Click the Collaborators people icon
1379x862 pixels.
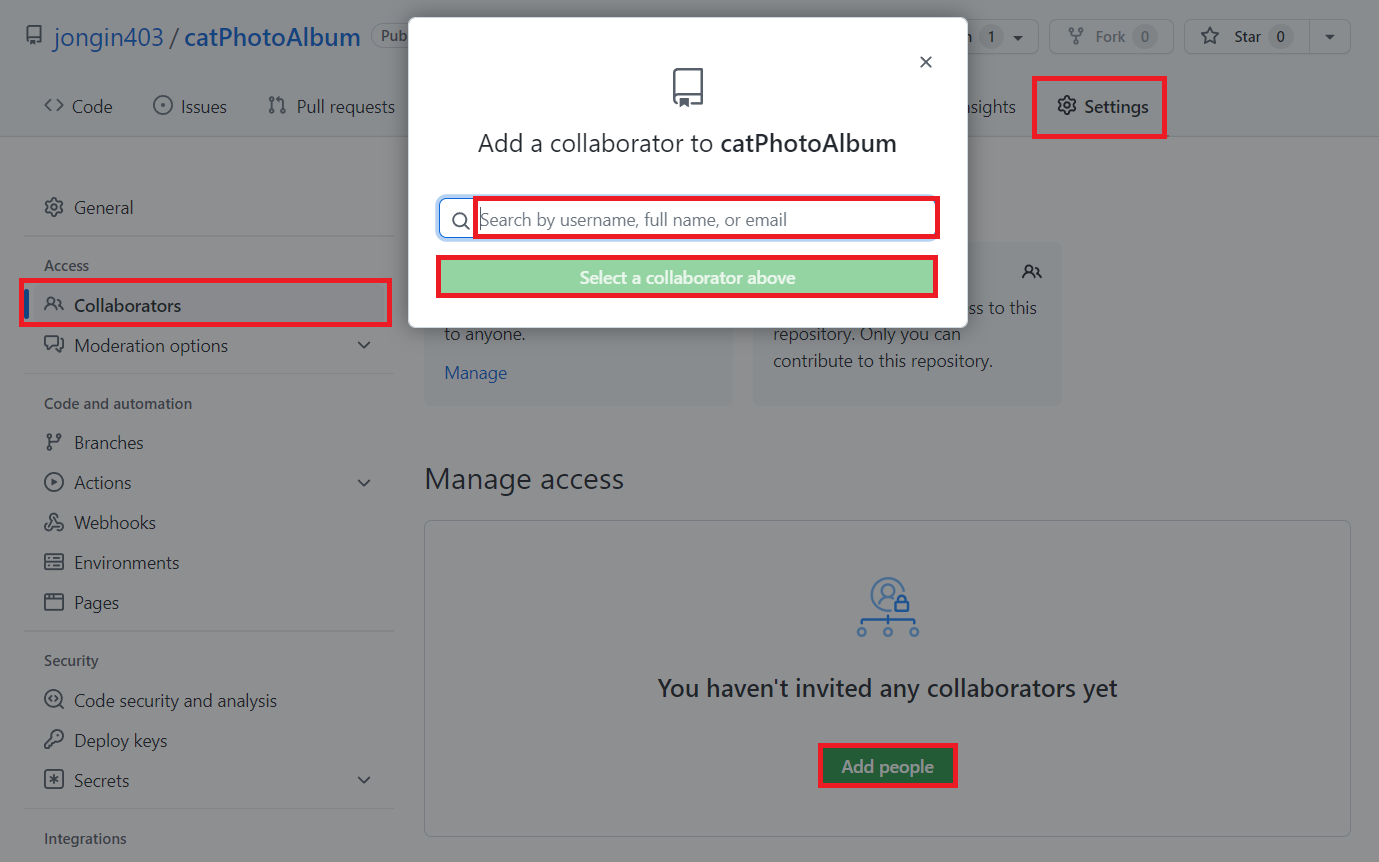tap(54, 305)
